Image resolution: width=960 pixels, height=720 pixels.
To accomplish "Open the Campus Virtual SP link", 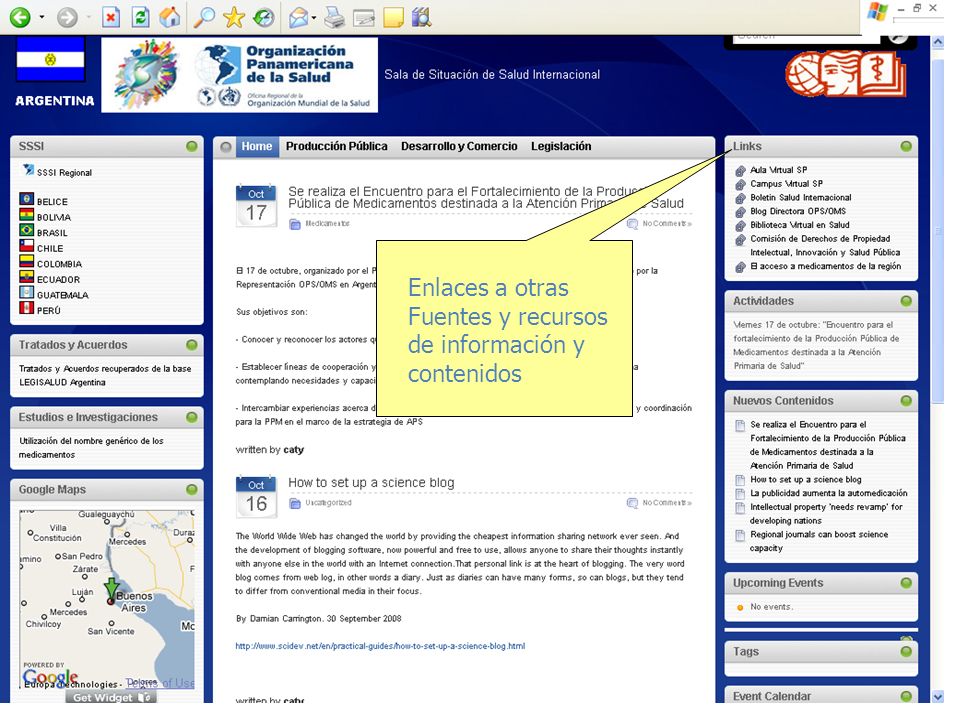I will click(x=786, y=184).
